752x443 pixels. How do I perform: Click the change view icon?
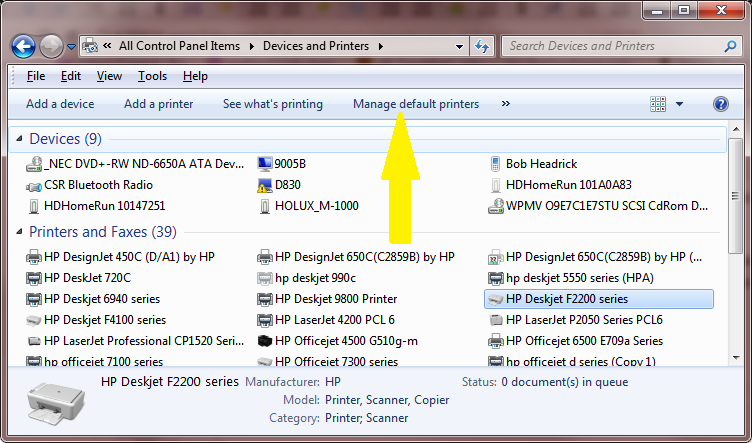[658, 104]
